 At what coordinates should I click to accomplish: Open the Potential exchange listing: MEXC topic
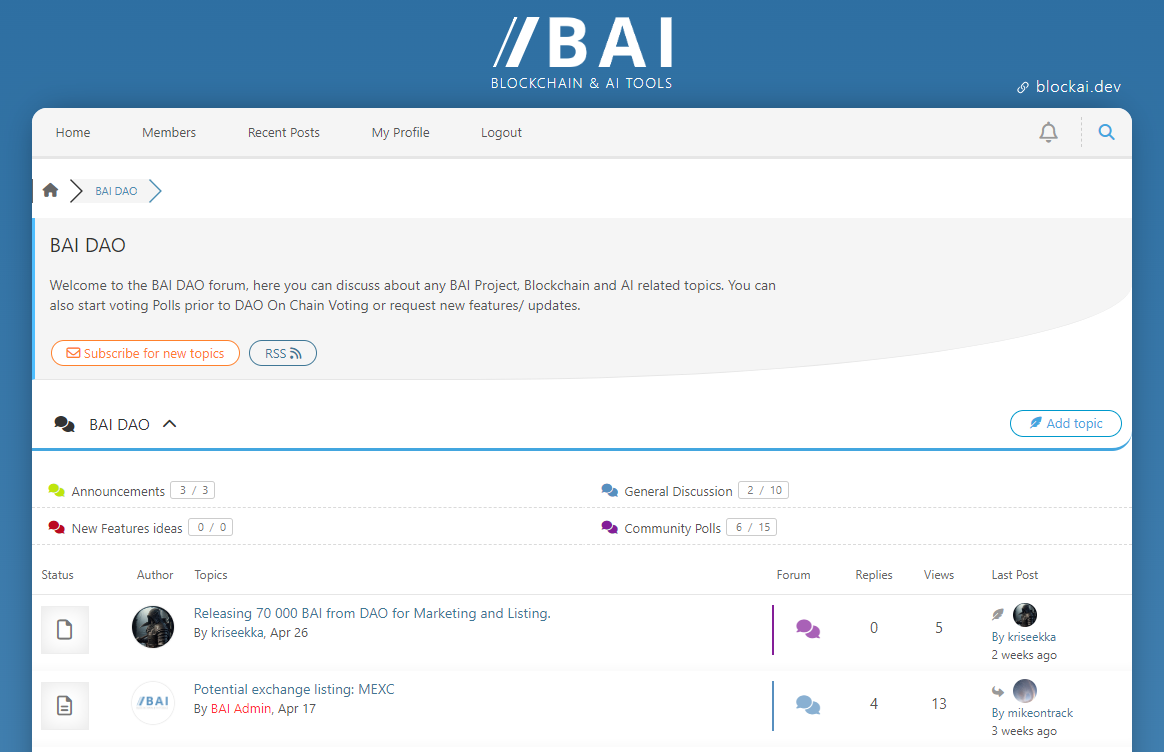click(294, 689)
